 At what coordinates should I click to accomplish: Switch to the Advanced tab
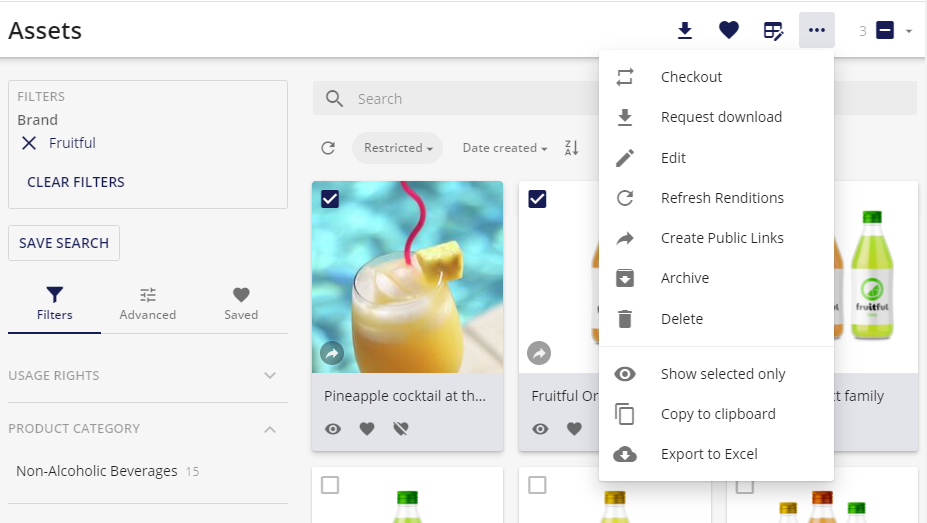coord(148,304)
